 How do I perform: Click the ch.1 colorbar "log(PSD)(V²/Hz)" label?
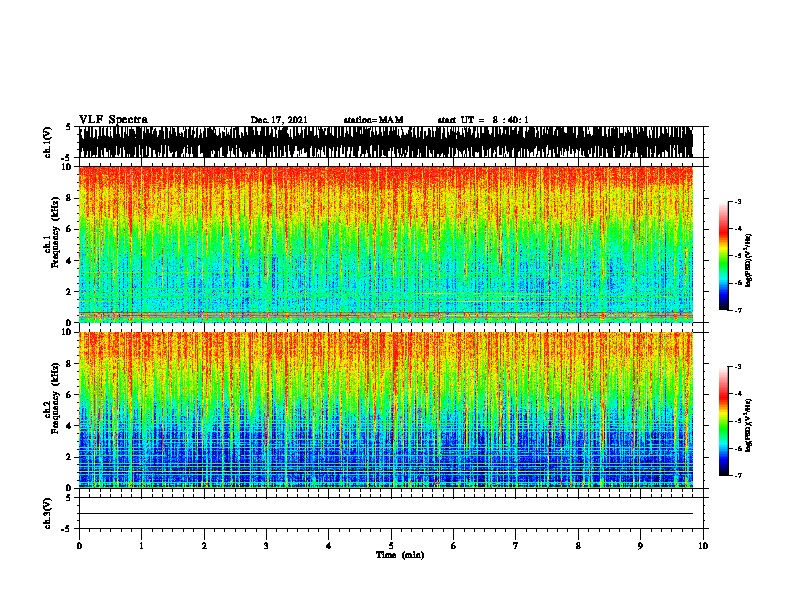click(x=748, y=260)
